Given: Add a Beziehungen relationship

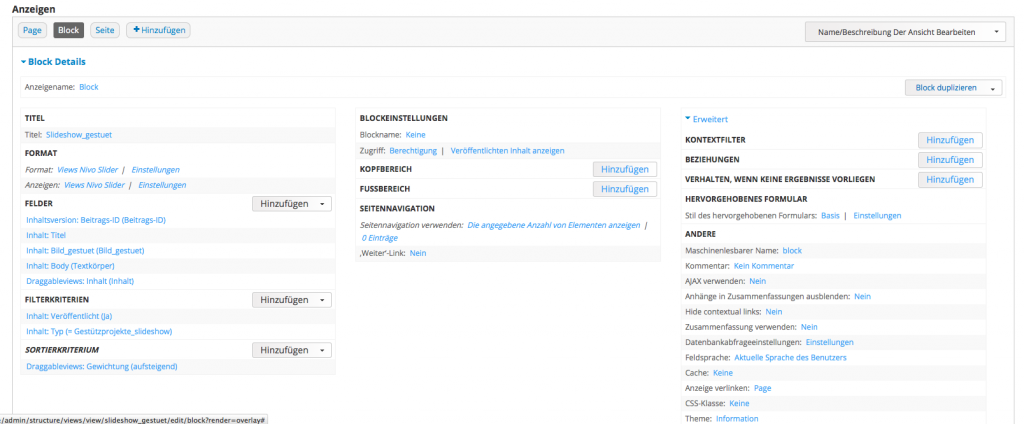Looking at the screenshot, I should pos(949,160).
